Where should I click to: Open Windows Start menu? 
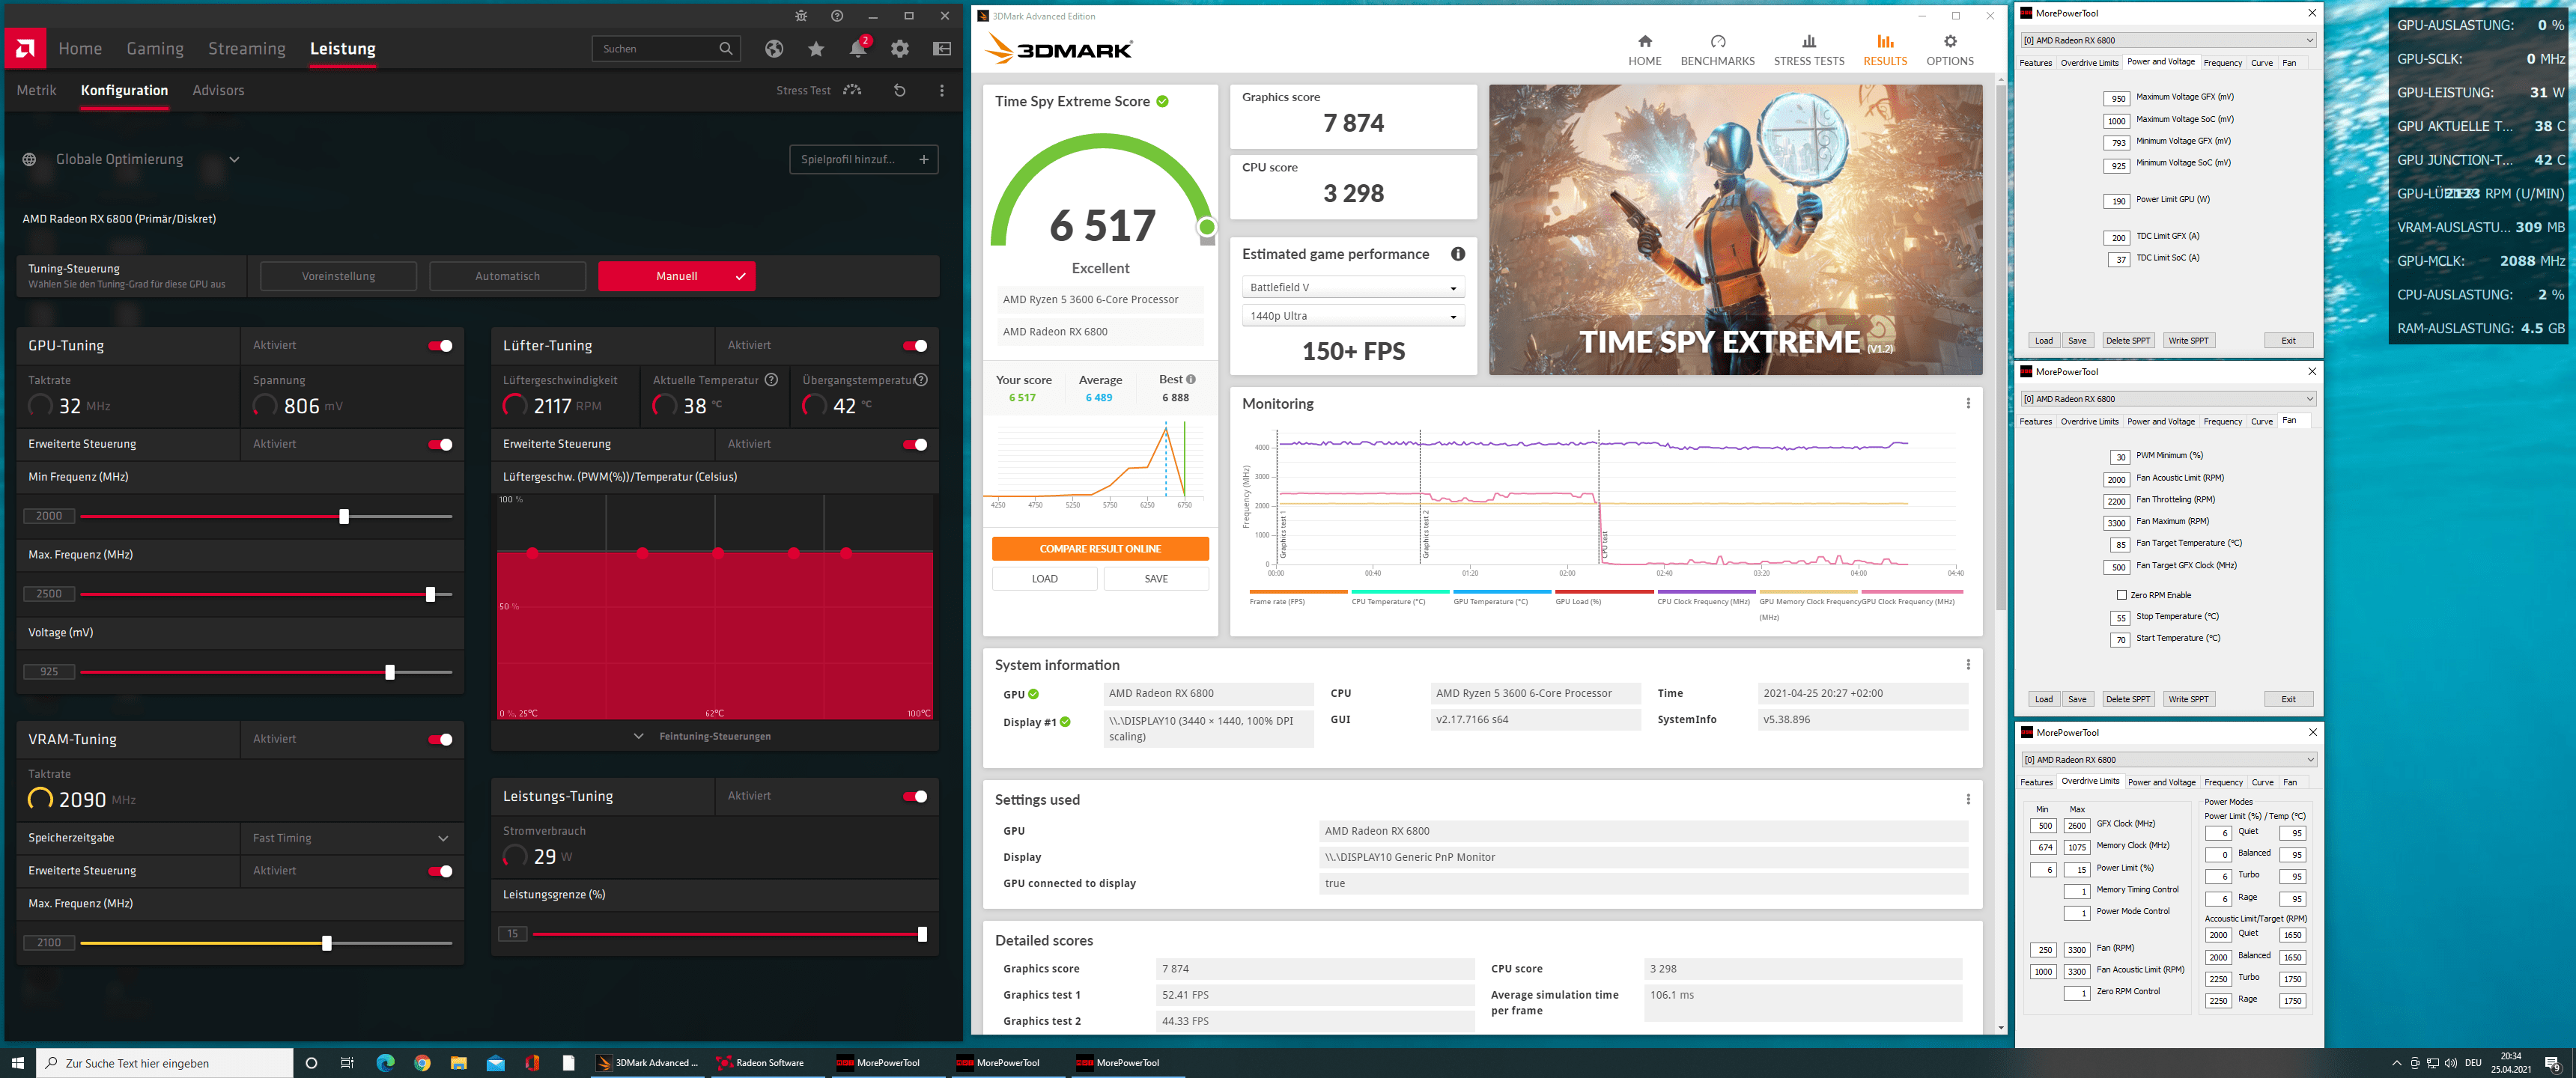[x=17, y=1062]
